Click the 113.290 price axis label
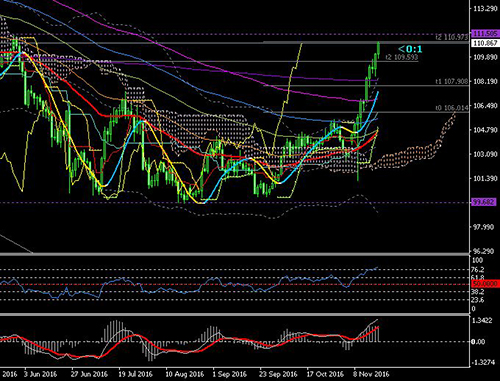Image resolution: width=500 pixels, height=381 pixels. coord(485,8)
